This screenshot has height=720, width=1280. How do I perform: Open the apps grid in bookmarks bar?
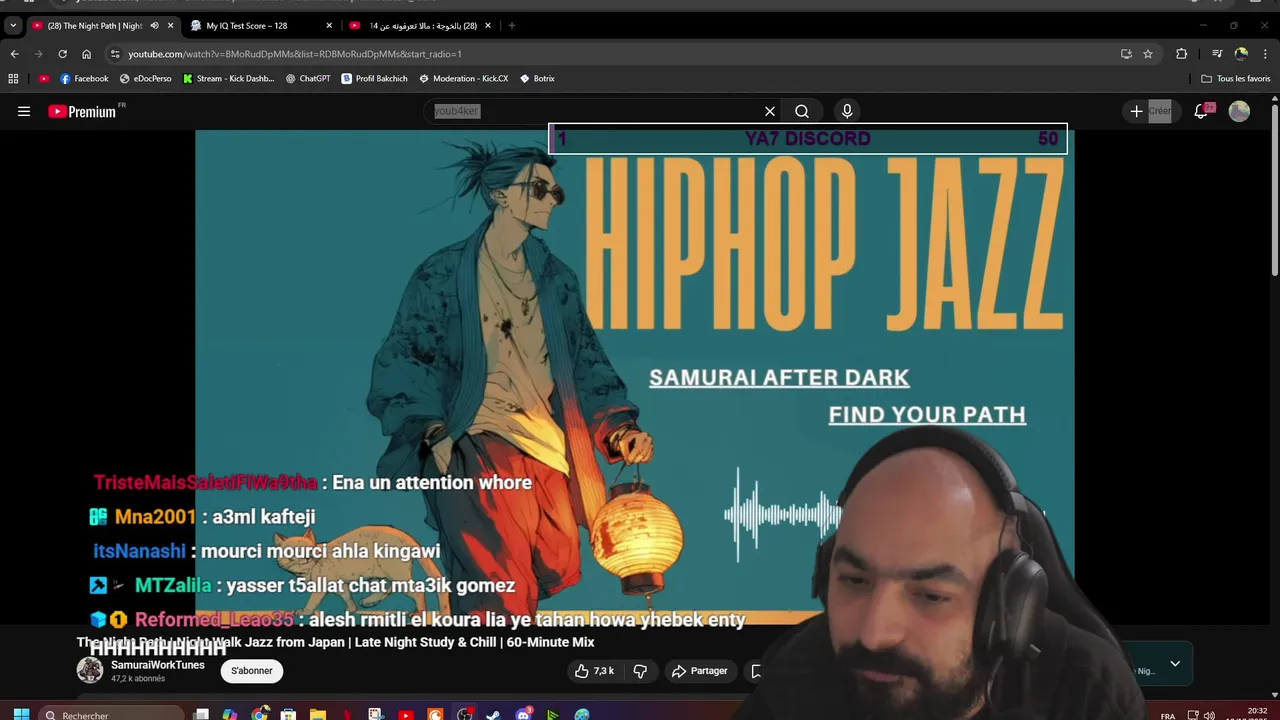[13, 78]
